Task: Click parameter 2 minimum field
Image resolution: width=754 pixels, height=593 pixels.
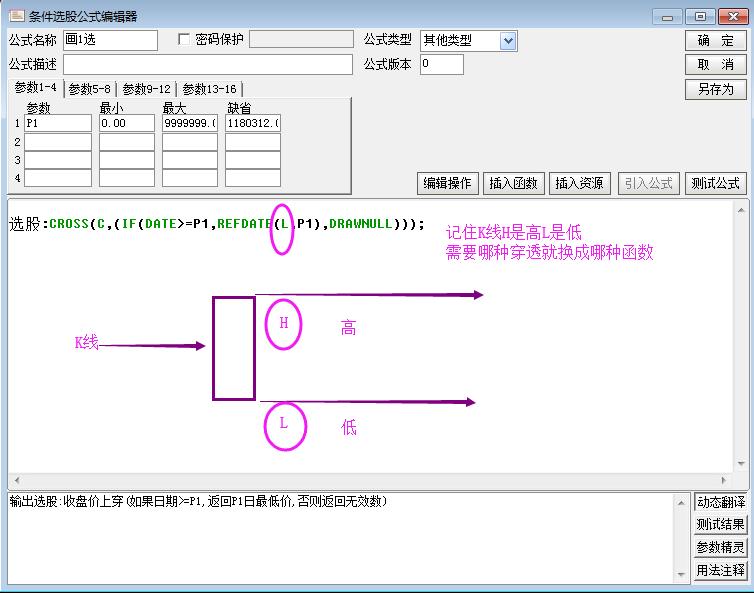Action: [127, 142]
